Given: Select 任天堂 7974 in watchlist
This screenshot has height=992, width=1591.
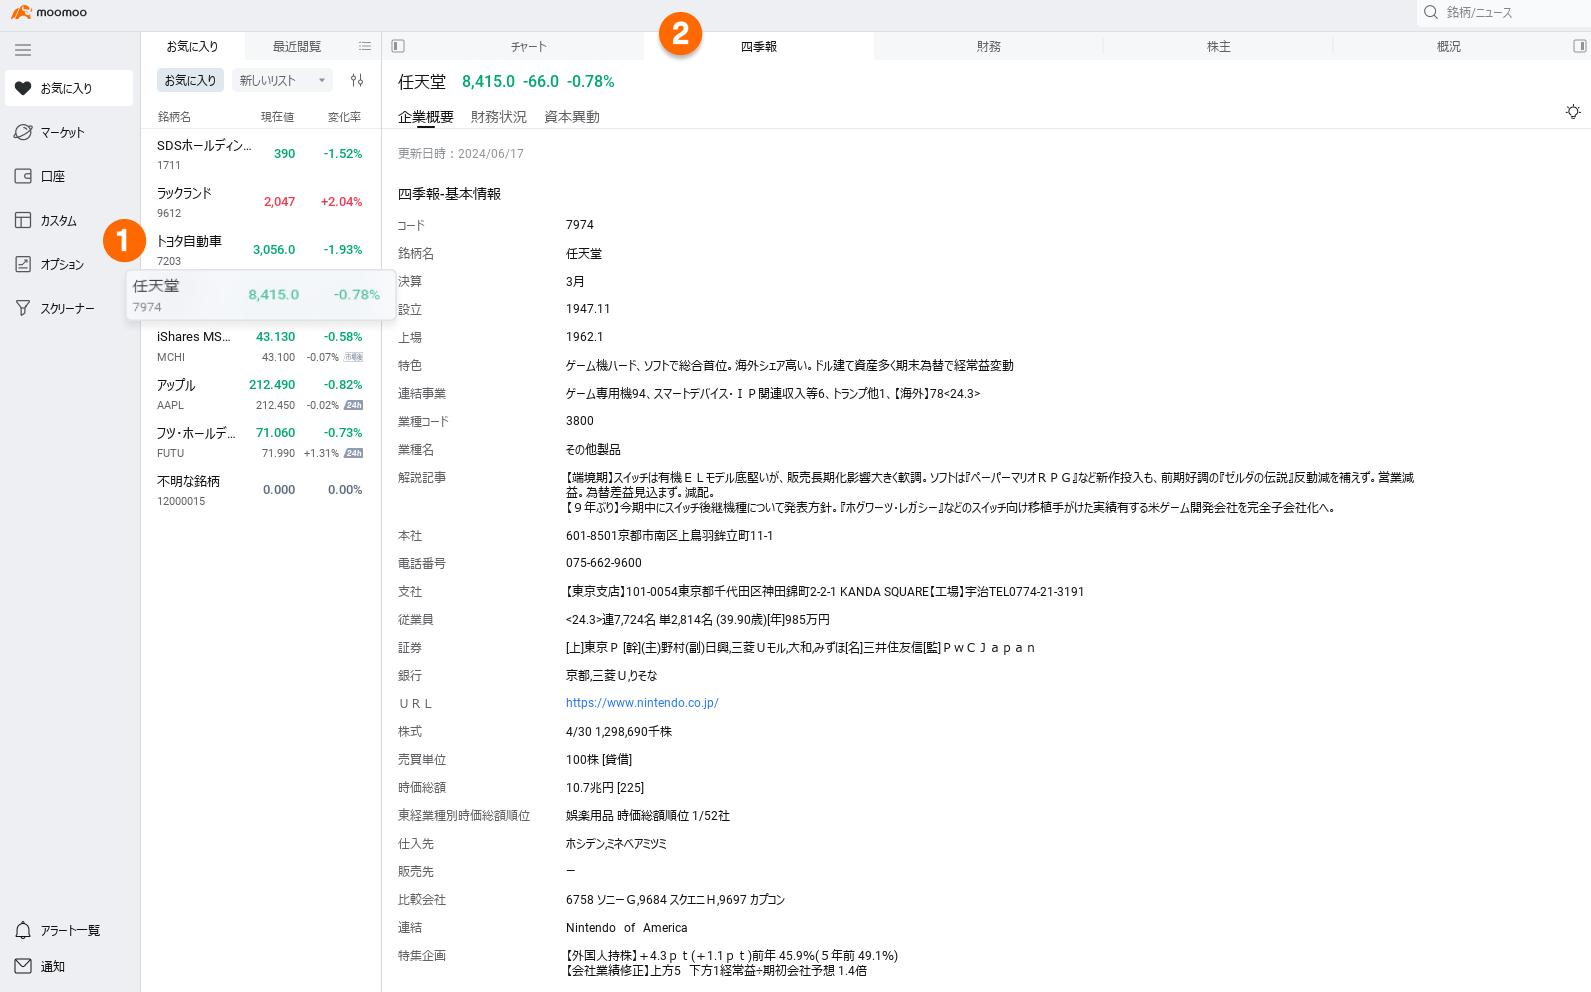Looking at the screenshot, I should click(260, 295).
